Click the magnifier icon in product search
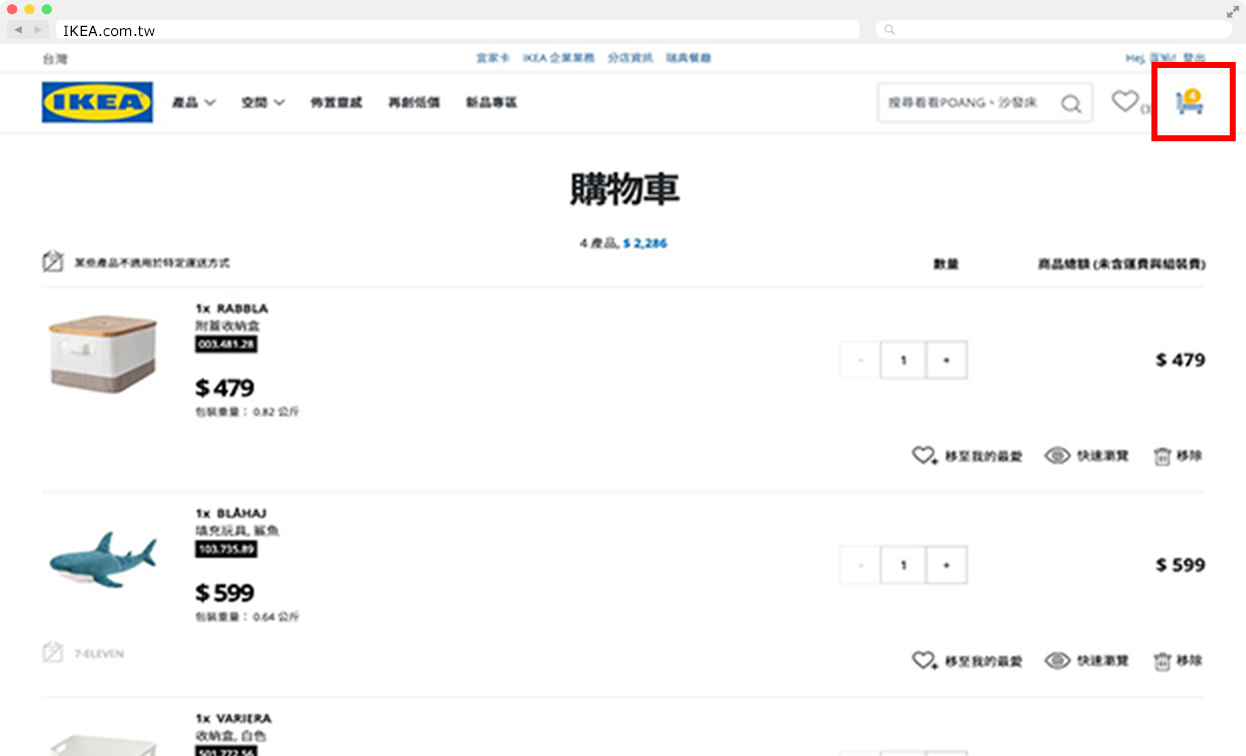The width and height of the screenshot is (1246, 756). click(1070, 103)
